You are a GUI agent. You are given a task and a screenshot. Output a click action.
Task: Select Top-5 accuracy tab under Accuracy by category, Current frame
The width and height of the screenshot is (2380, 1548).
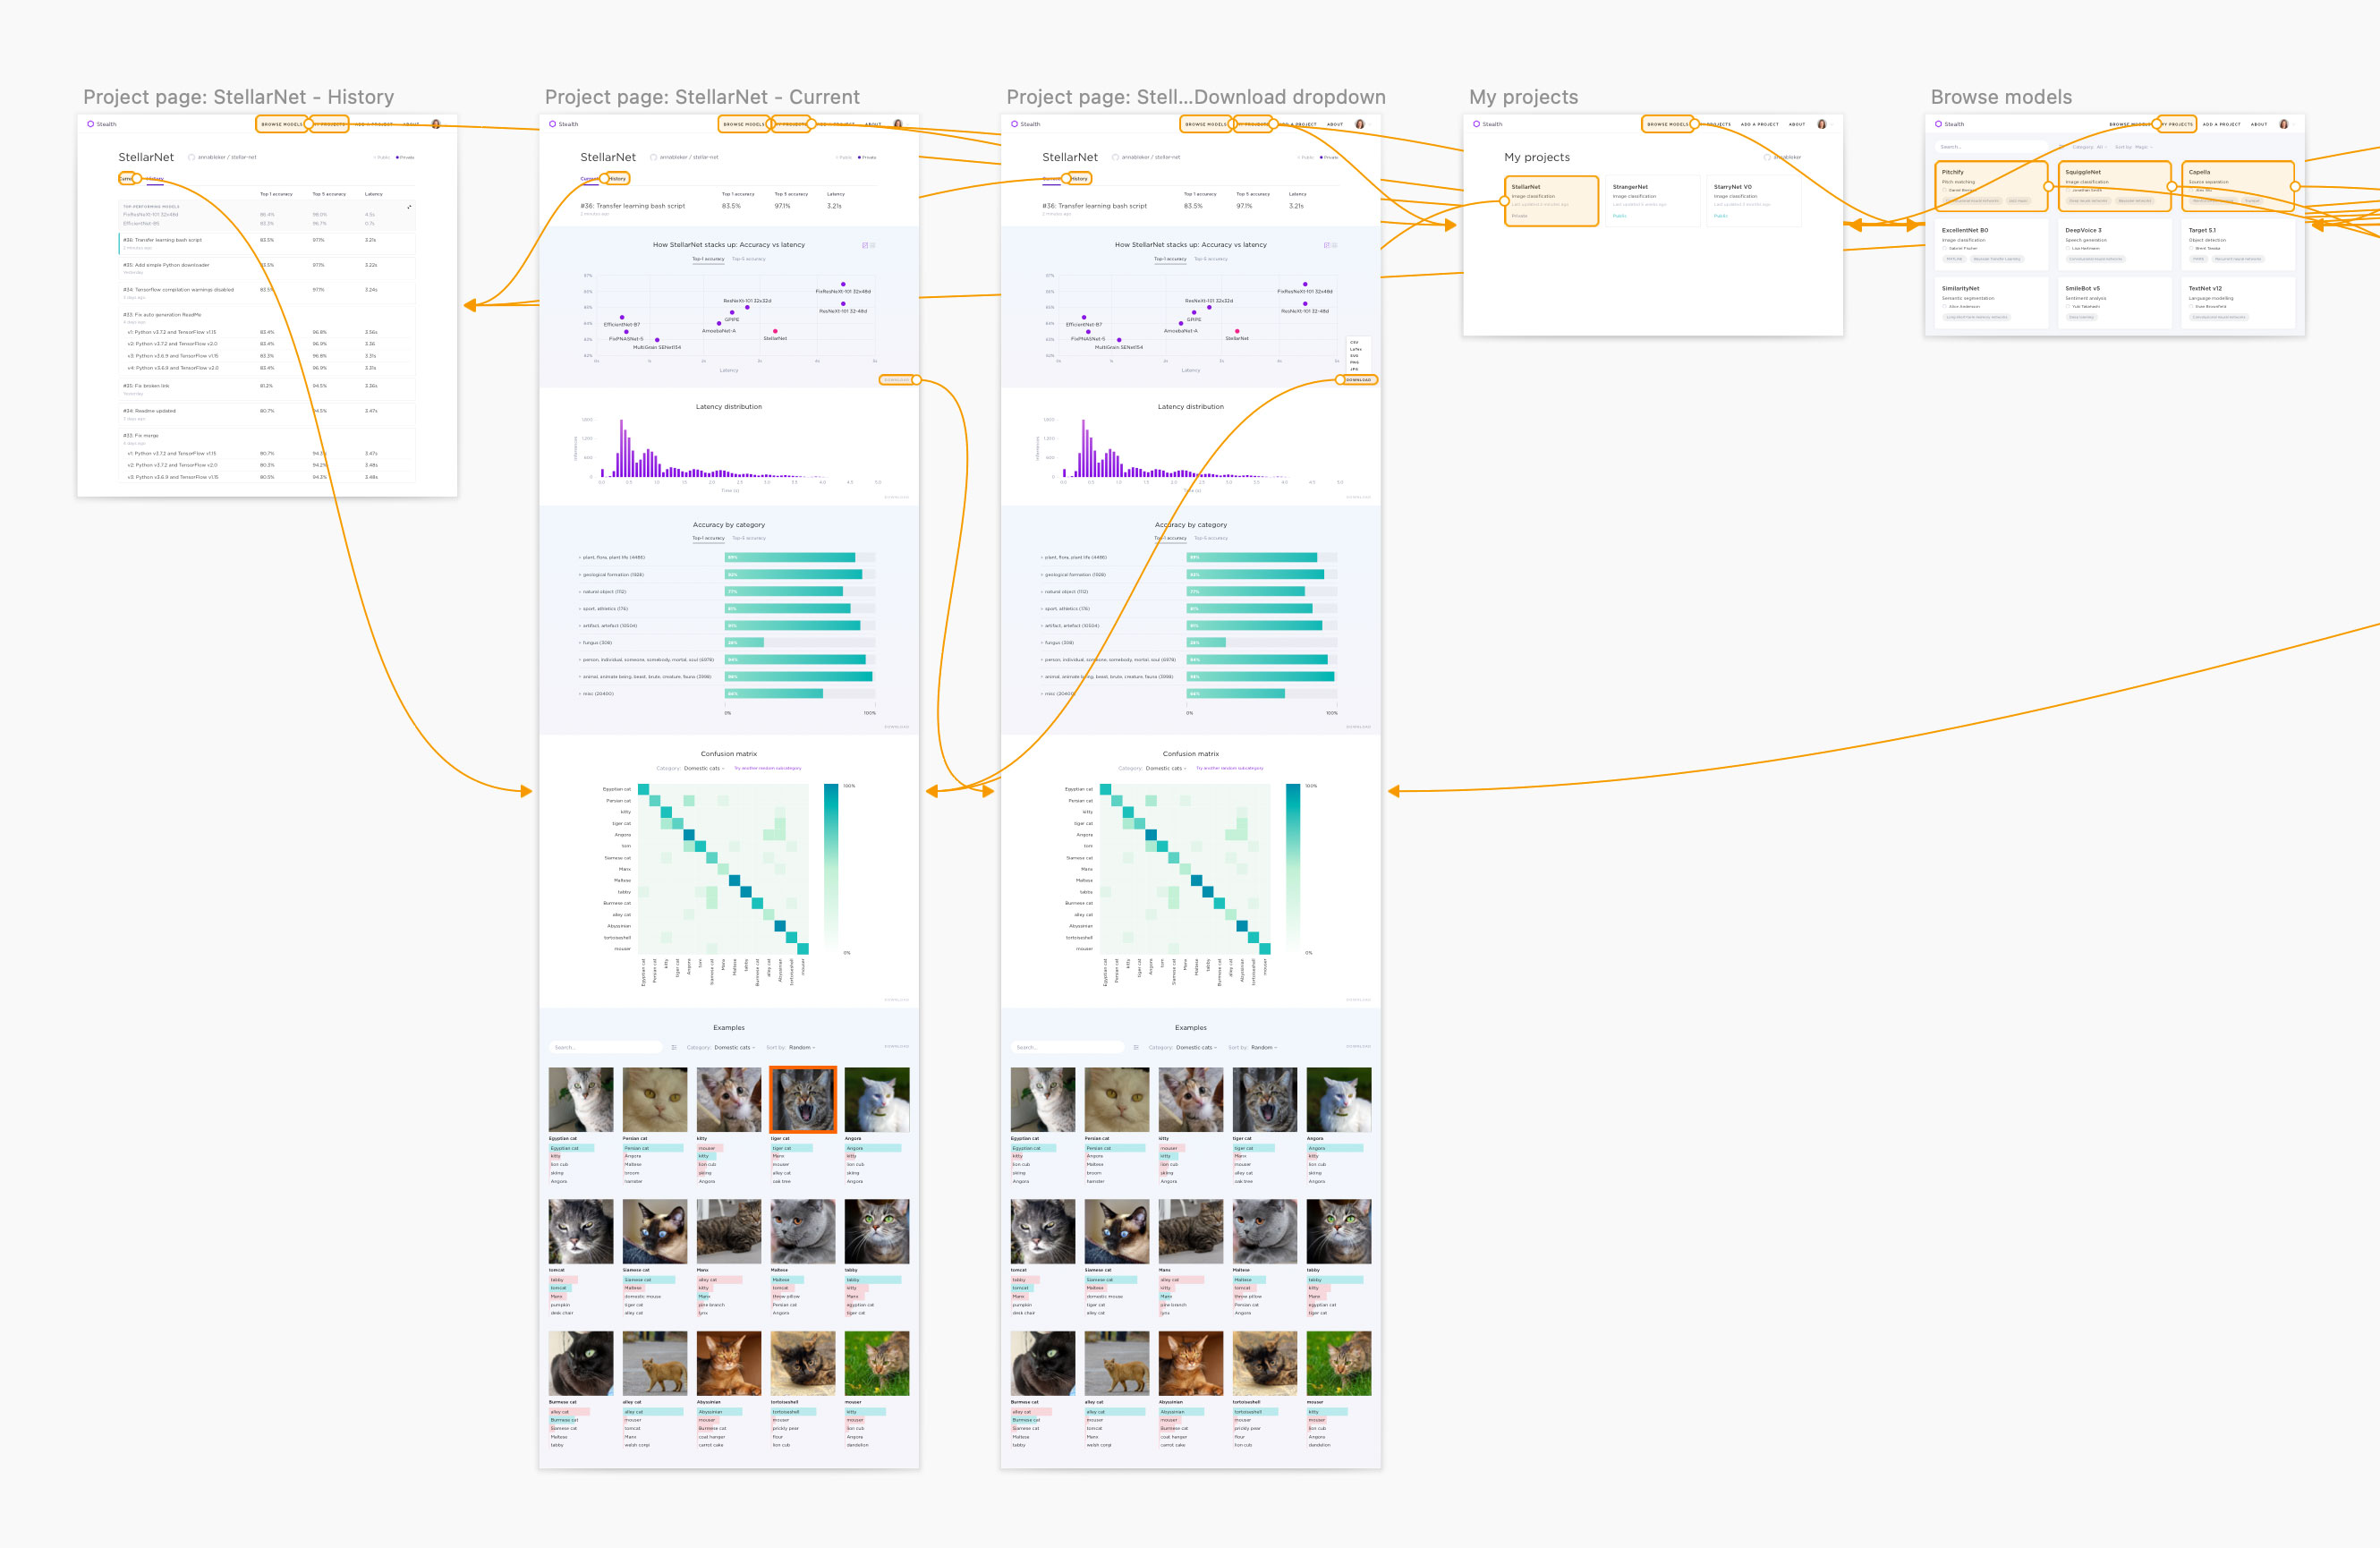coord(749,538)
